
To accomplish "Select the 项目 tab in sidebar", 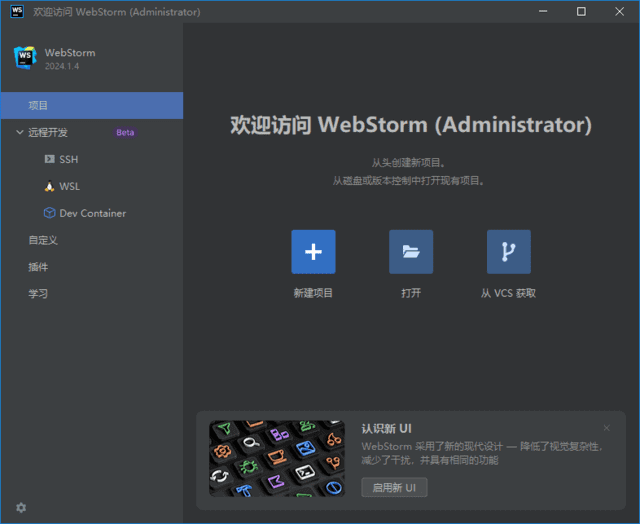I will [x=38, y=105].
